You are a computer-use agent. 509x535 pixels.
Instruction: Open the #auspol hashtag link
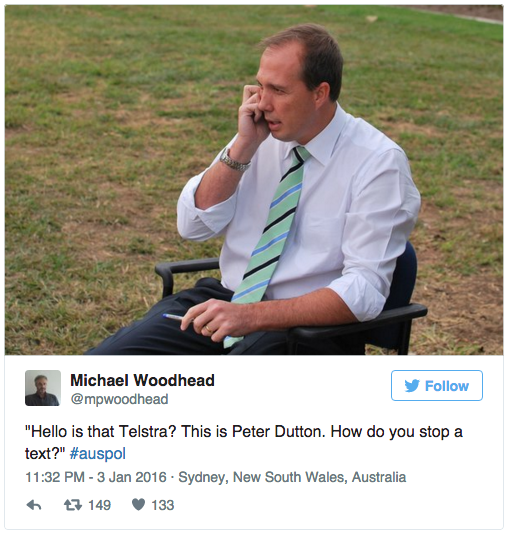[x=98, y=454]
